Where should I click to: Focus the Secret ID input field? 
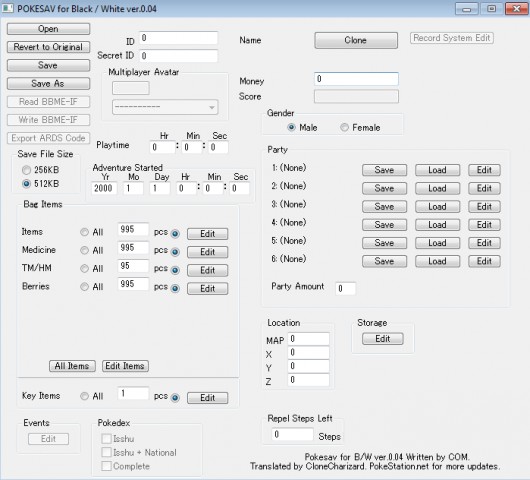pos(178,56)
